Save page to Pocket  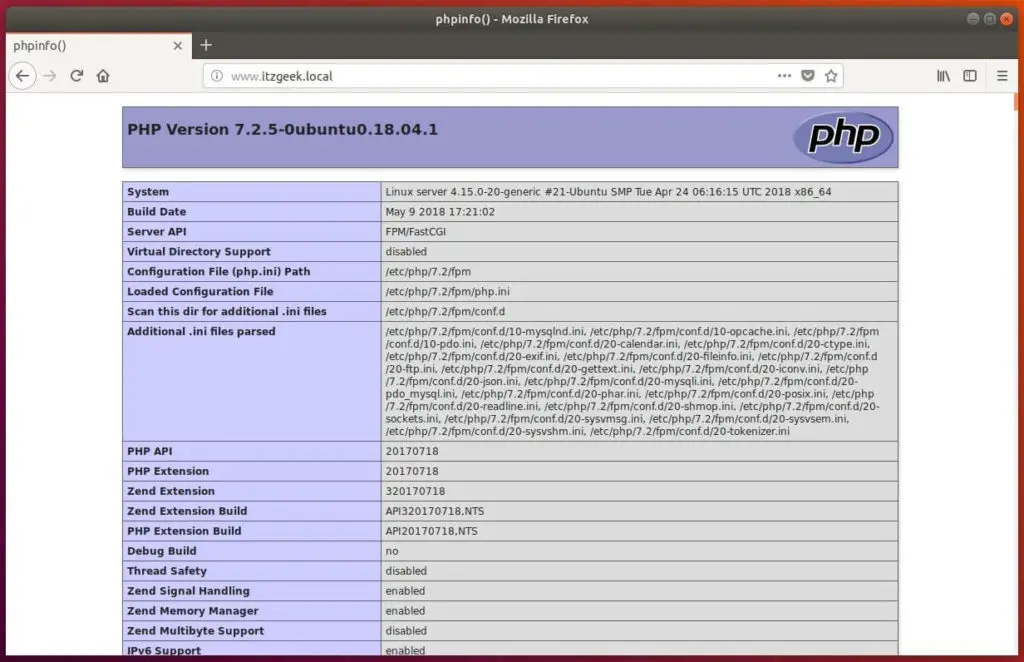pos(808,76)
